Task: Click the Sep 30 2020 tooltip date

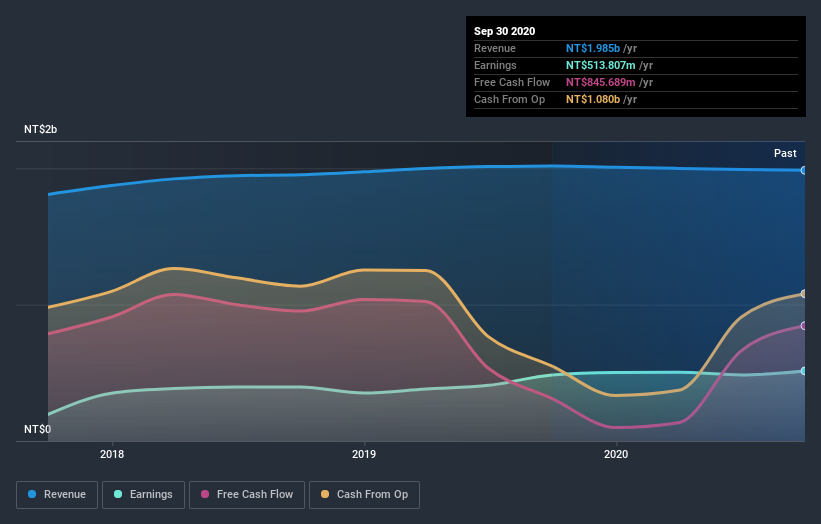Action: pos(504,31)
